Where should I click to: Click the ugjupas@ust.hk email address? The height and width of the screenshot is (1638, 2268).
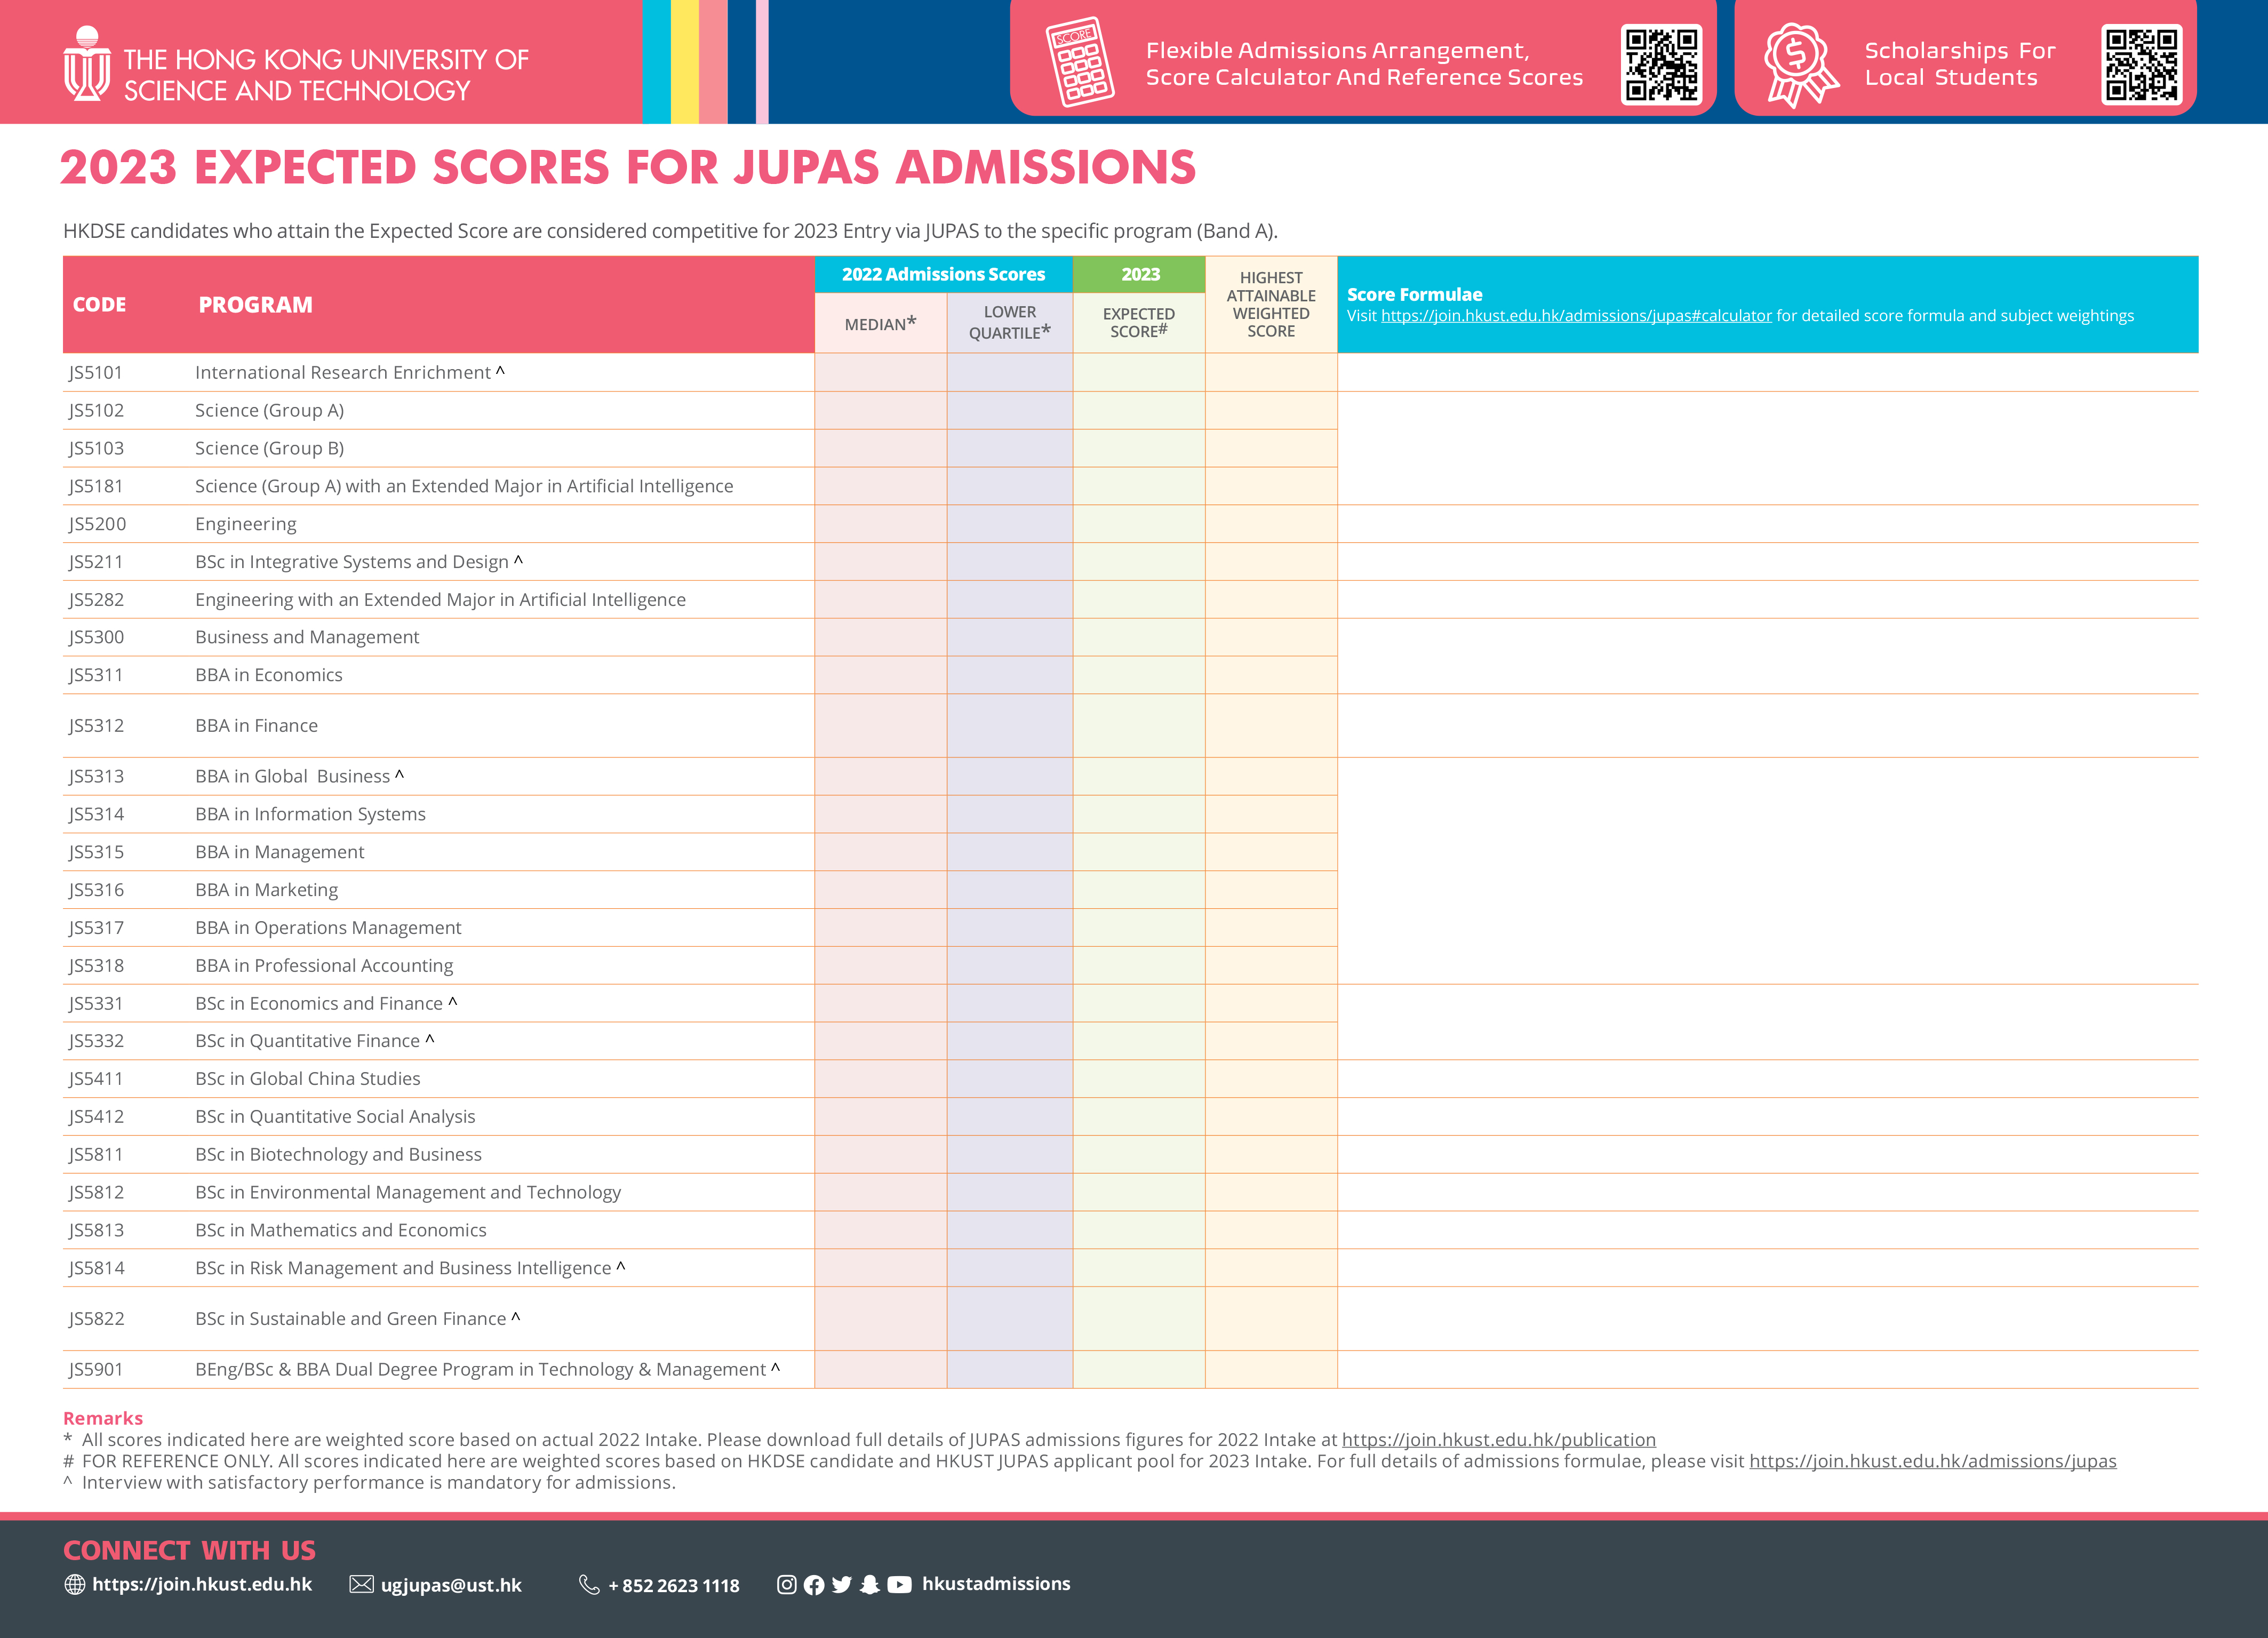point(451,1585)
